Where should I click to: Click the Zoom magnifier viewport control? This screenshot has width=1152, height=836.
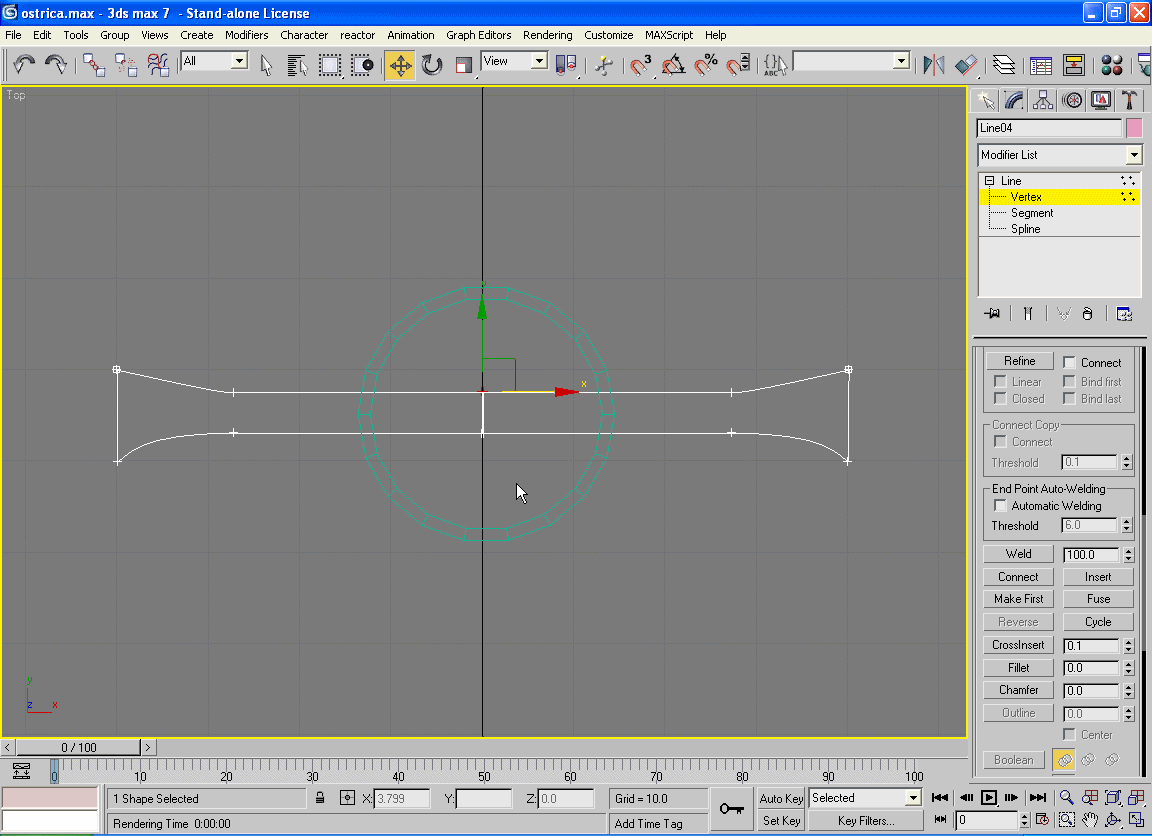[1067, 797]
